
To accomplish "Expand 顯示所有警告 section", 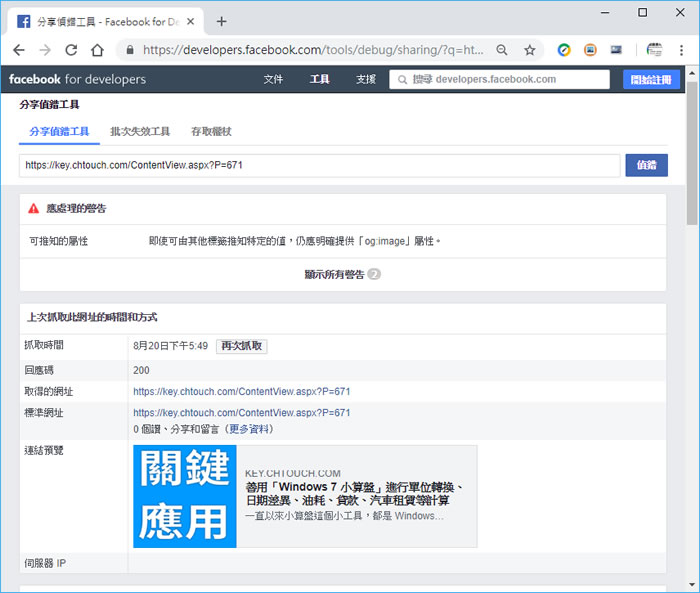I will point(342,274).
